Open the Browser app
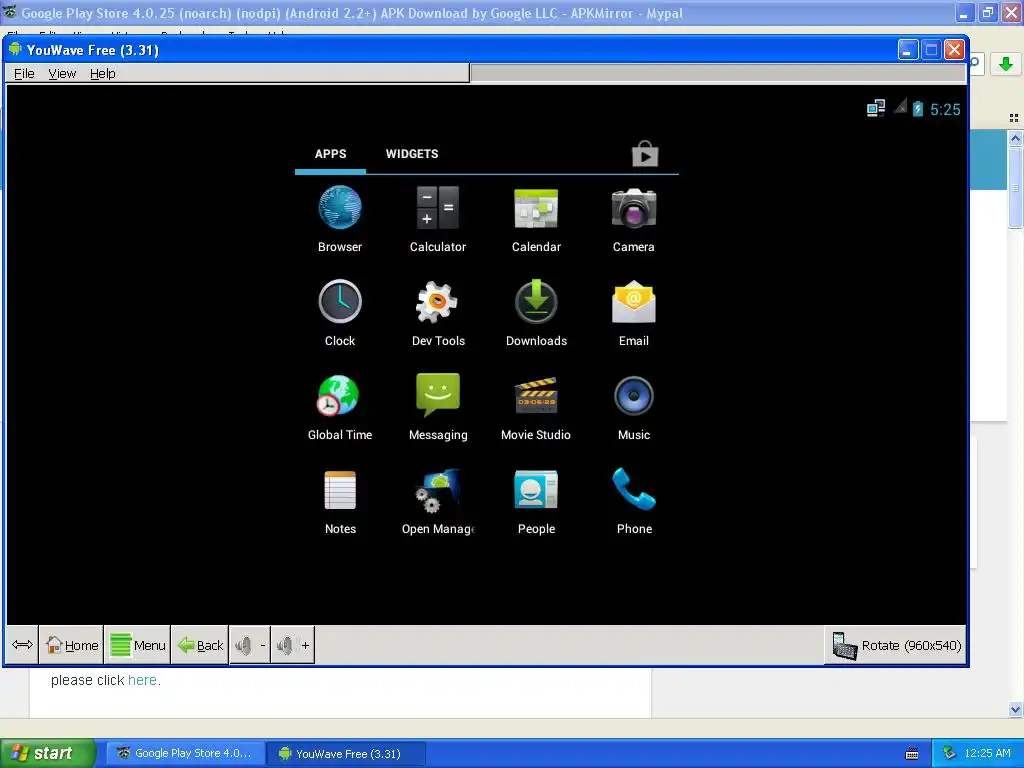Image resolution: width=1024 pixels, height=768 pixels. pyautogui.click(x=340, y=219)
